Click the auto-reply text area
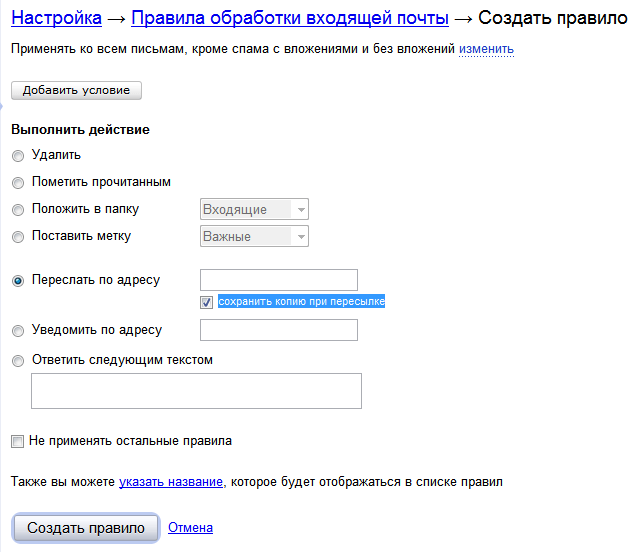The width and height of the screenshot is (633, 552). tap(196, 391)
